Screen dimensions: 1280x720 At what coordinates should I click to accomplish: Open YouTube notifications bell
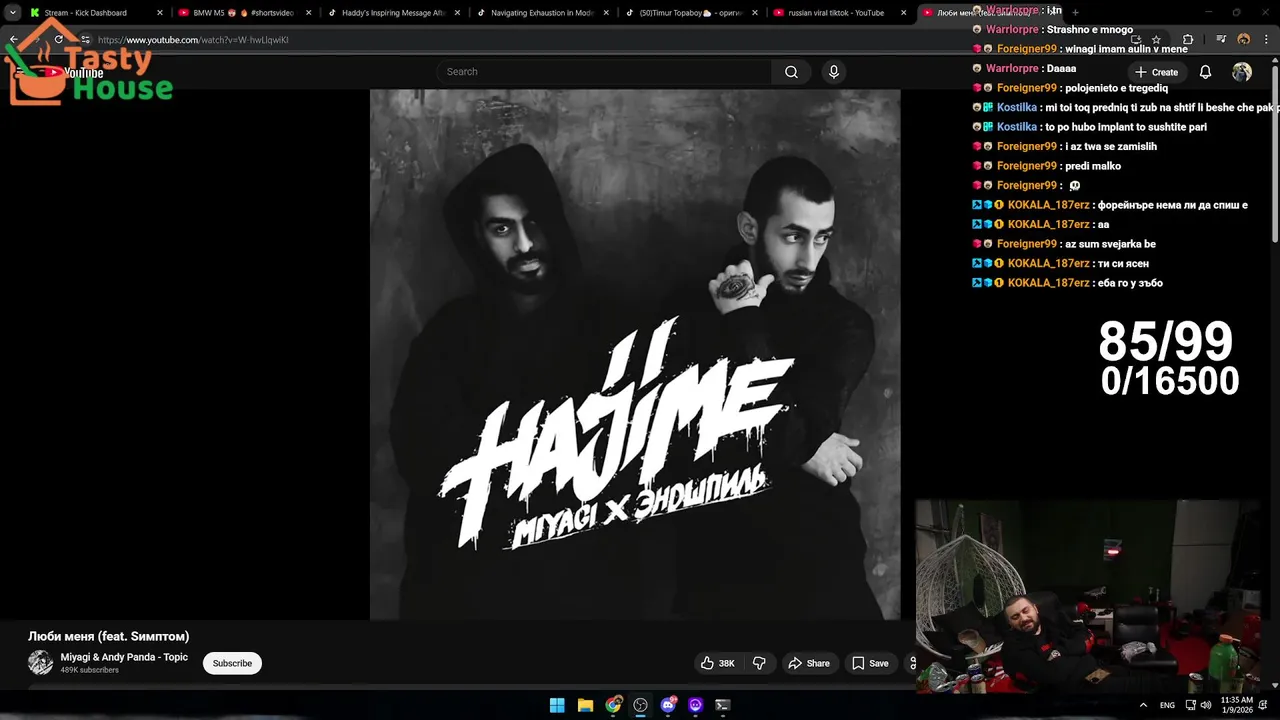(x=1205, y=72)
